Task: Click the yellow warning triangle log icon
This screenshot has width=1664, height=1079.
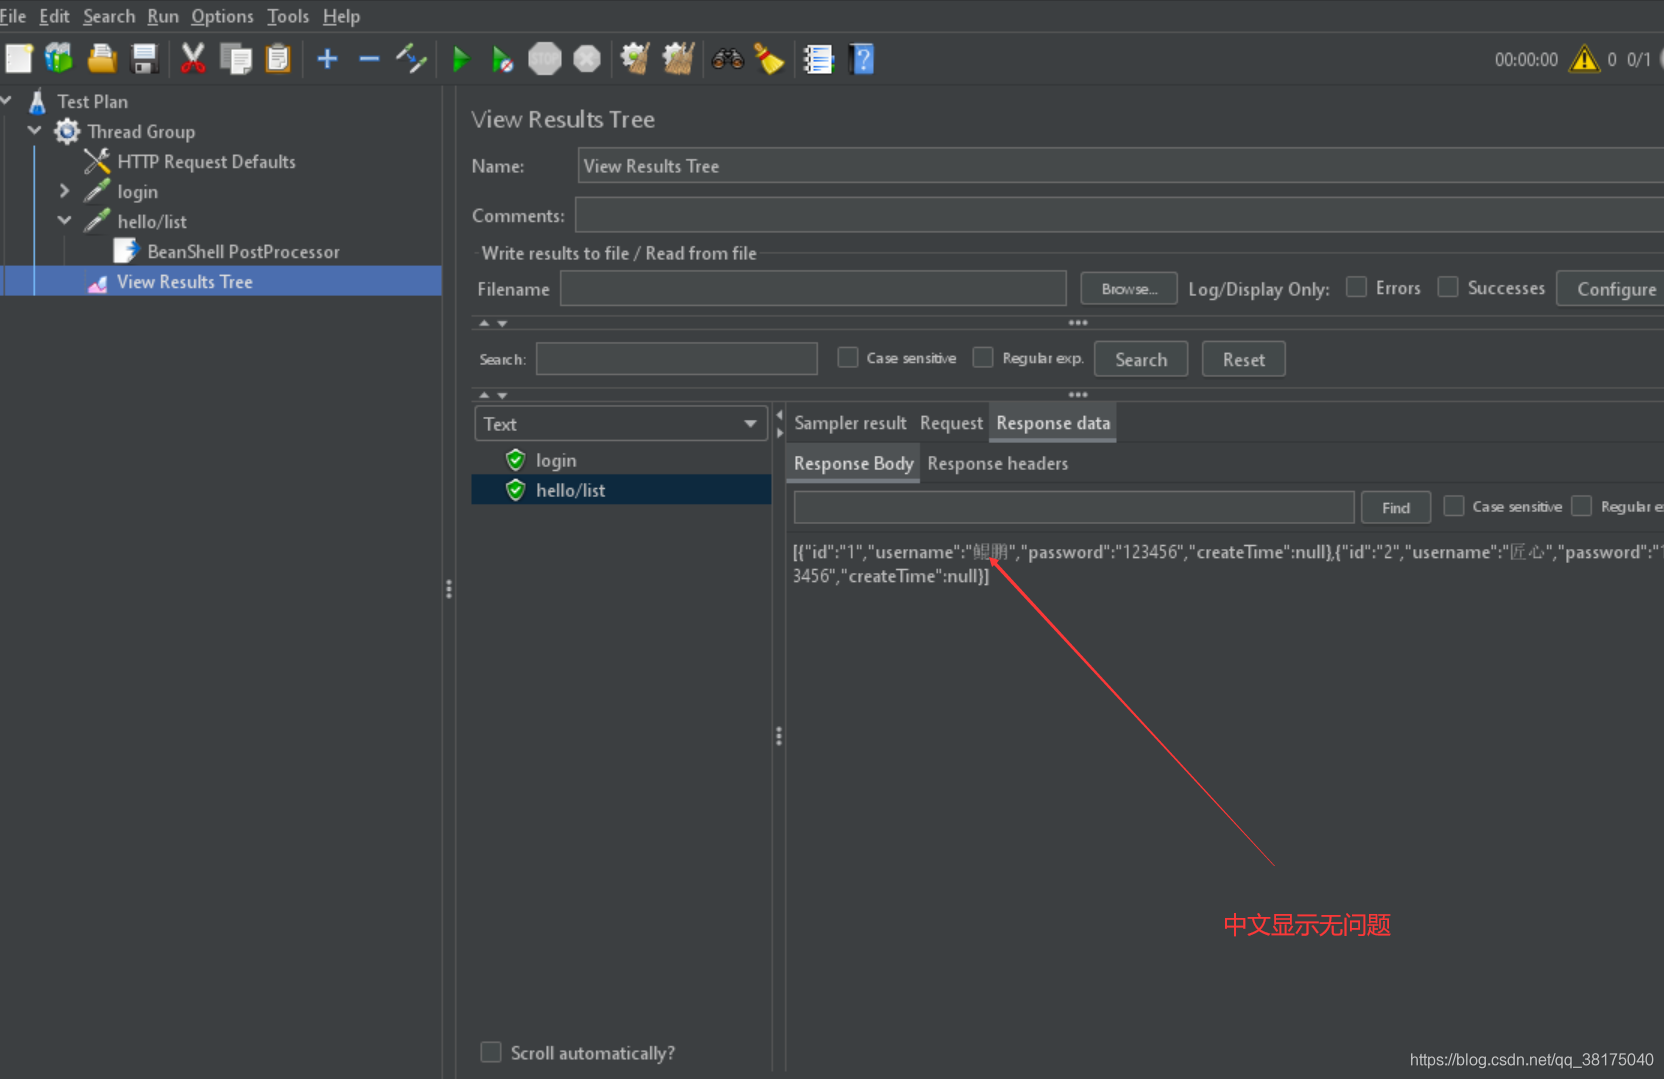Action: (1584, 59)
